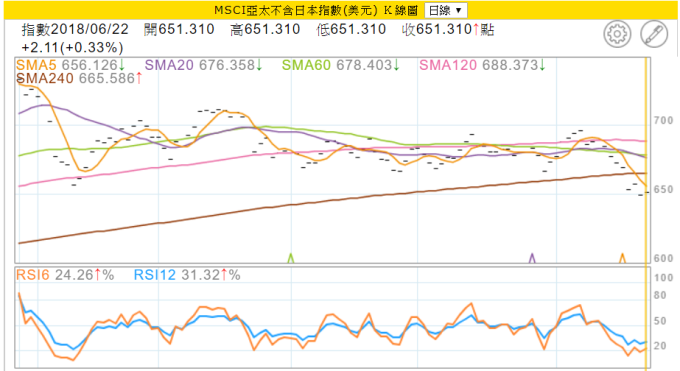Click the 650 price axis label
The width and height of the screenshot is (680, 371).
point(664,190)
